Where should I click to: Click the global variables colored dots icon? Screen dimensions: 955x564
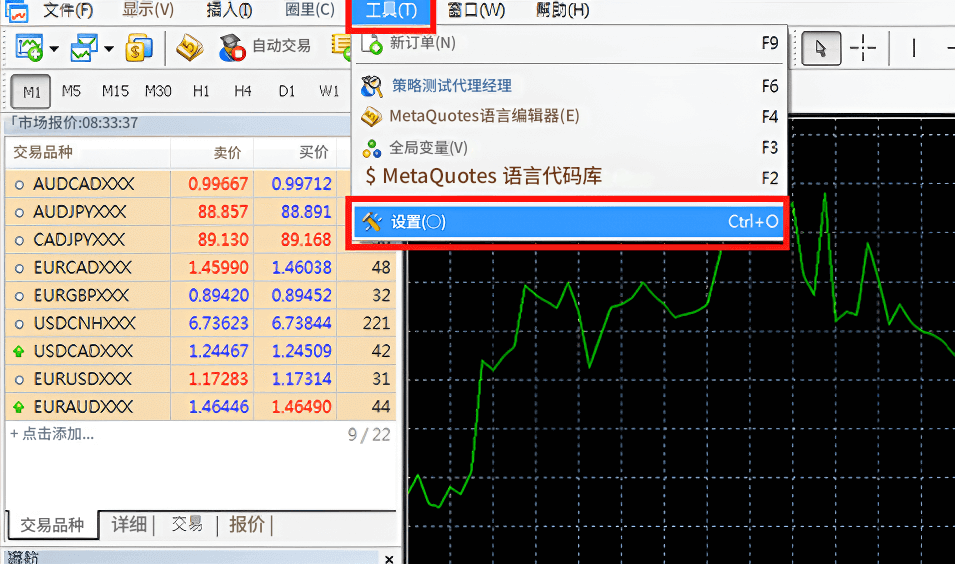[372, 148]
